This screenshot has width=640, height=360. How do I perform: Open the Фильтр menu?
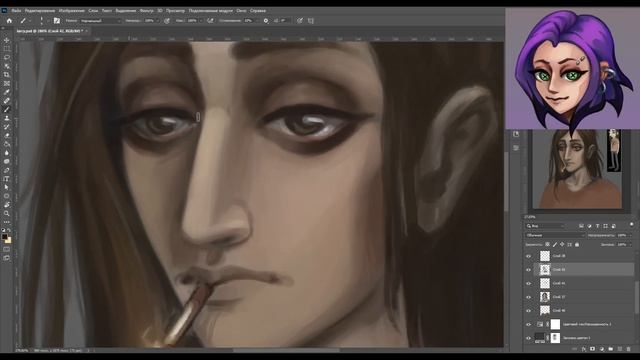point(147,11)
